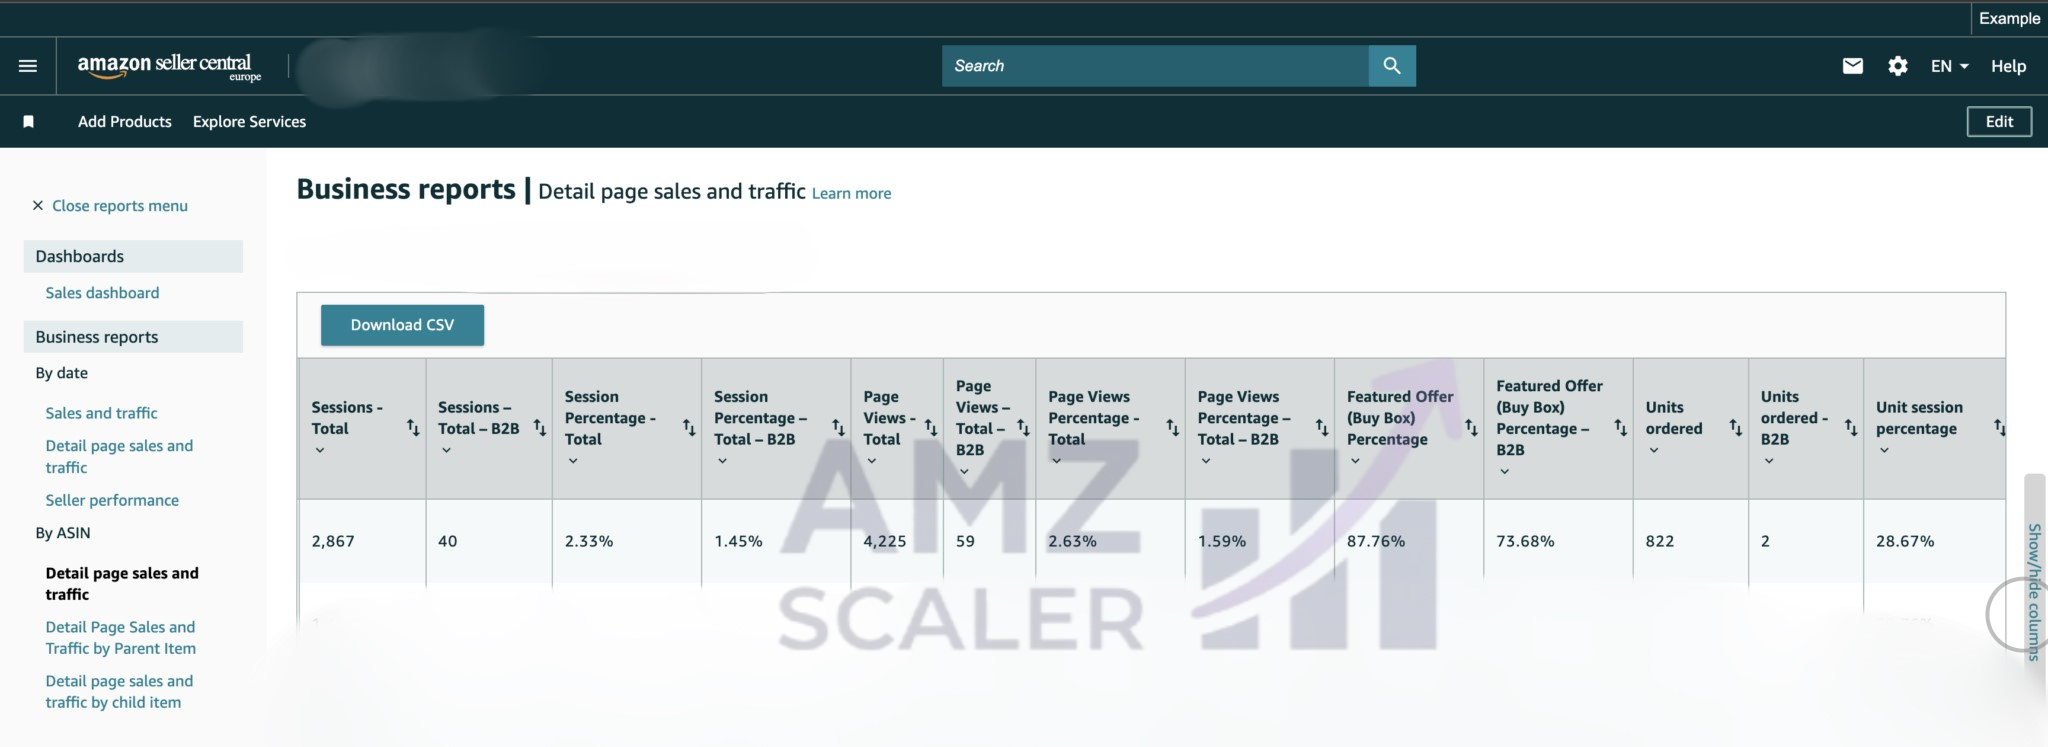Screen dimensions: 2048x747
Task: Open the messages envelope icon
Action: coord(1853,66)
